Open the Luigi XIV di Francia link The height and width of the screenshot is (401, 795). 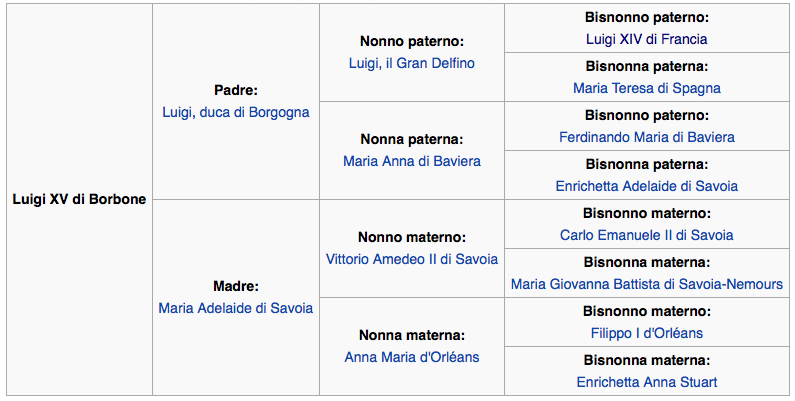[x=646, y=39]
